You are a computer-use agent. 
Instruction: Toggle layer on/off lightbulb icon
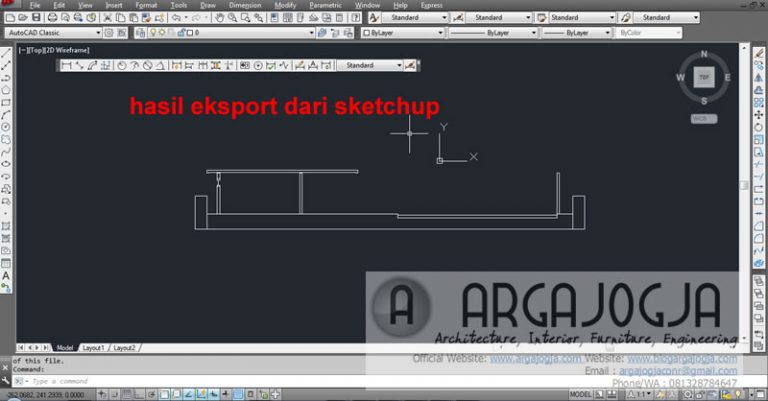coord(153,33)
